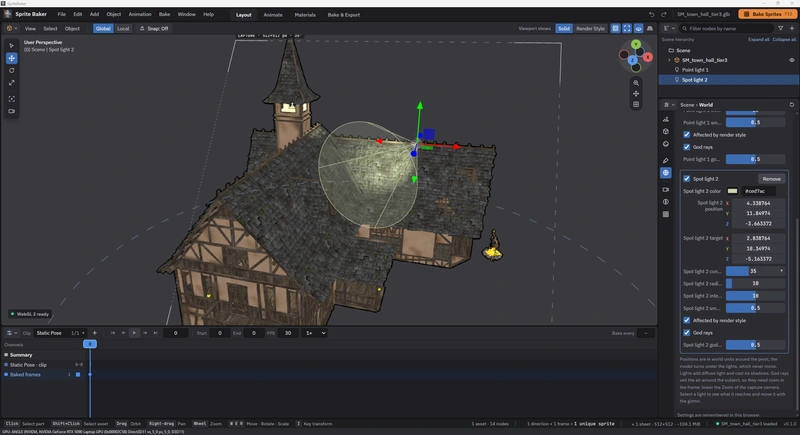The width and height of the screenshot is (800, 435).
Task: Click the viewport zoom magnifier icon
Action: (636, 83)
